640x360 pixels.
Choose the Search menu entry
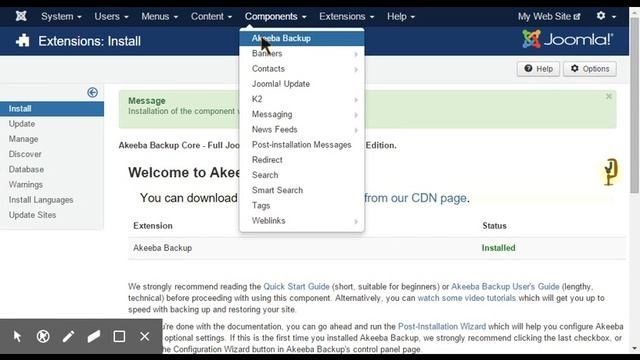click(x=302, y=175)
